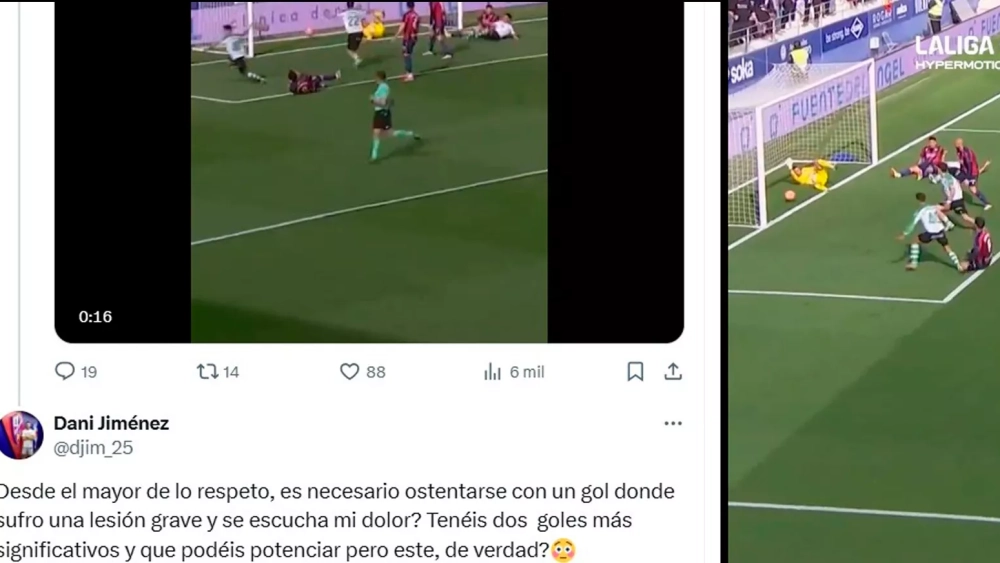Repost using the retweet arrows icon
Image resolution: width=1000 pixels, height=563 pixels.
click(x=207, y=371)
